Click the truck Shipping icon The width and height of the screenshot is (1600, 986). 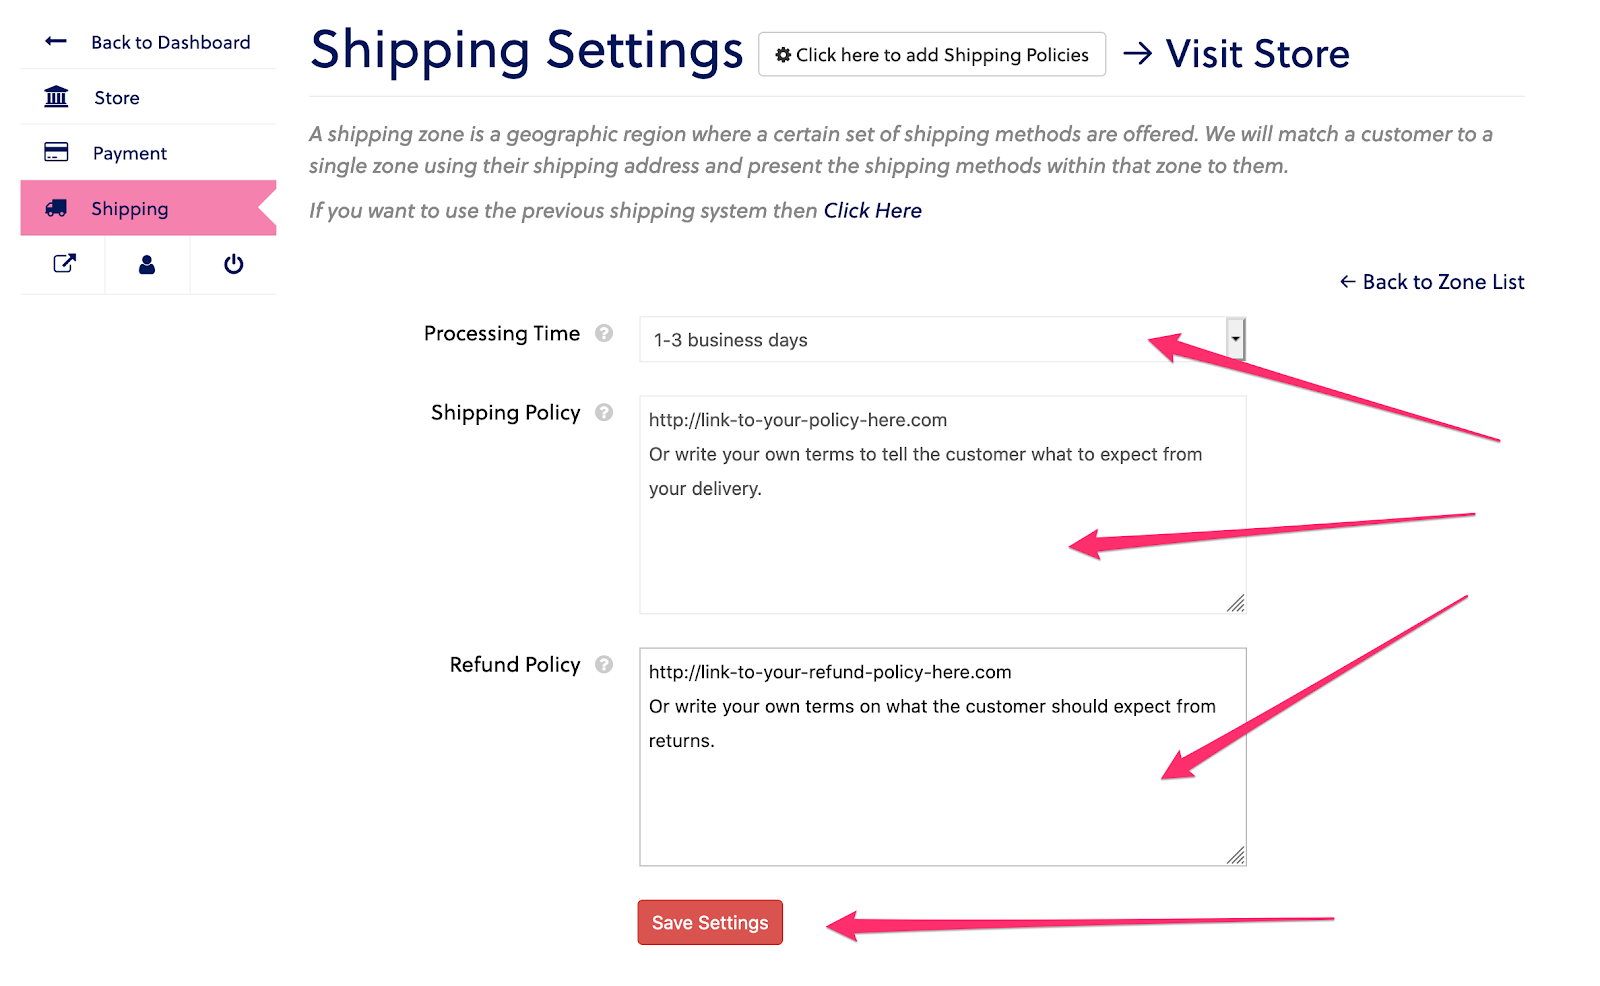(x=56, y=208)
